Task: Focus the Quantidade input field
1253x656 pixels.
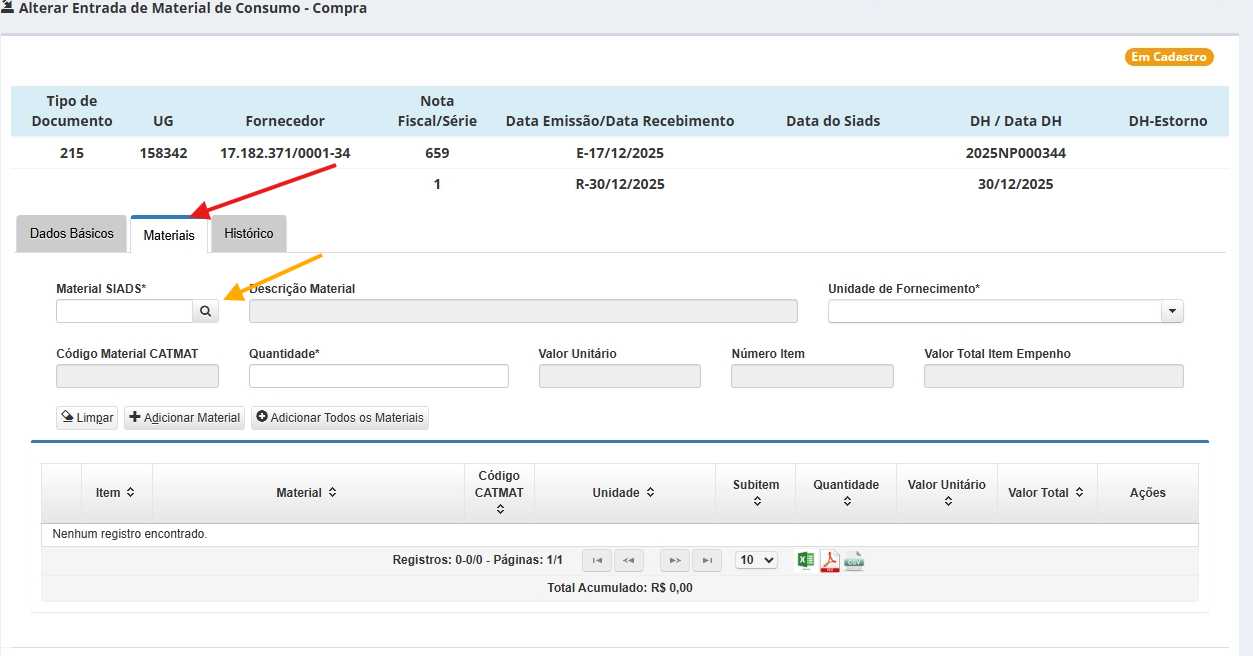Action: [378, 376]
